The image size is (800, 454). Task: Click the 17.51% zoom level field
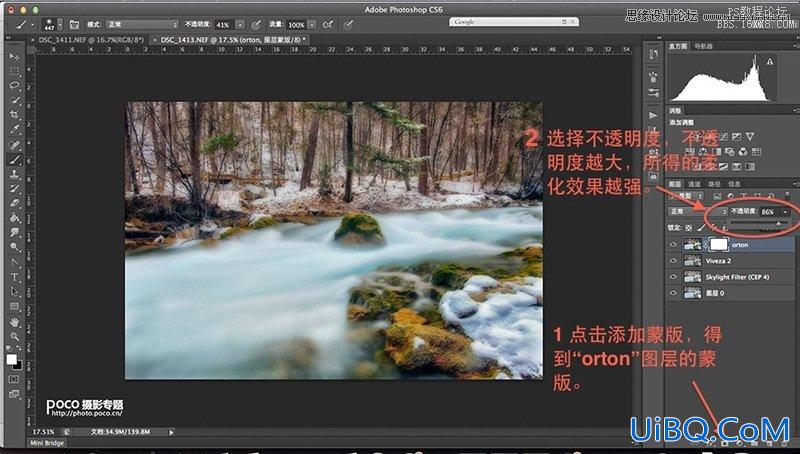pyautogui.click(x=44, y=432)
